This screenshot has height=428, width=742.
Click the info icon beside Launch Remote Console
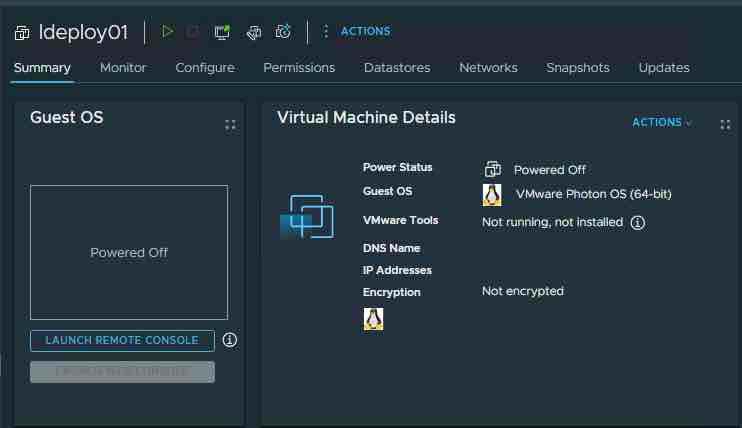pyautogui.click(x=229, y=340)
